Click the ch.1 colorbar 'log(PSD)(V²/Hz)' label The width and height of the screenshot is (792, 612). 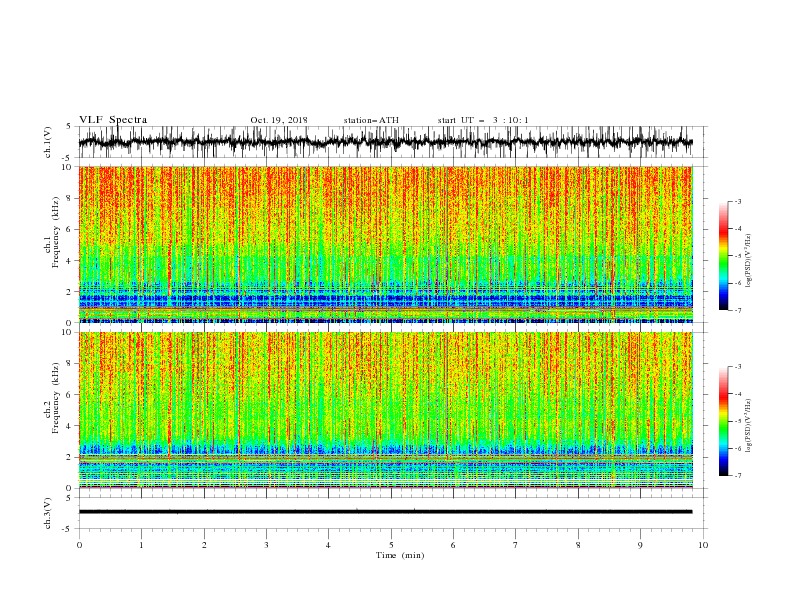[x=748, y=261]
